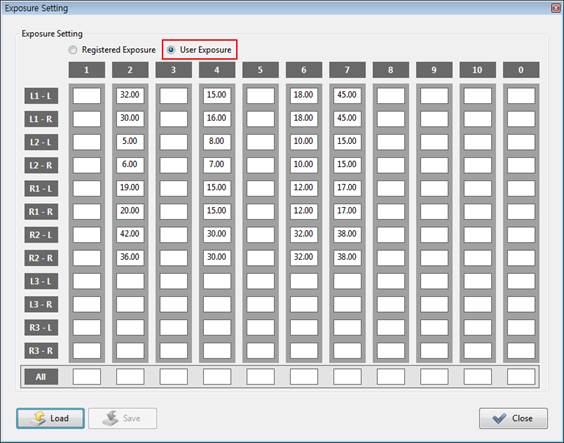The image size is (564, 443).
Task: Click the 16.00 field in L1-R column 4
Action: coord(217,118)
